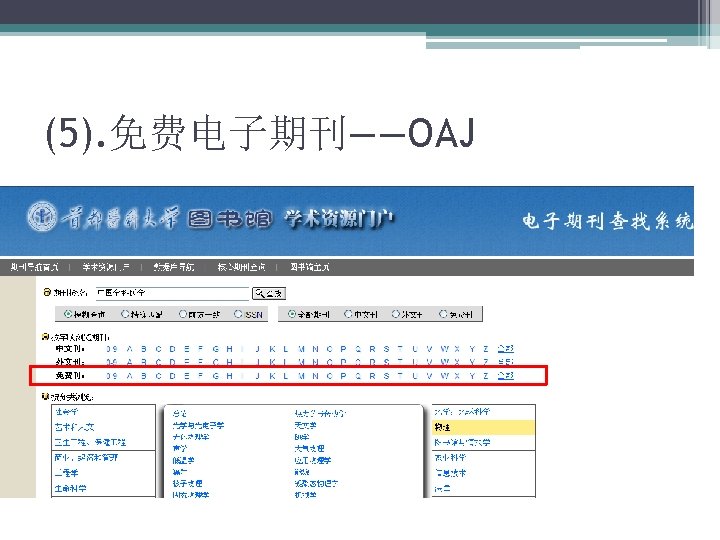Open the 大气物理 subject link

309,448
